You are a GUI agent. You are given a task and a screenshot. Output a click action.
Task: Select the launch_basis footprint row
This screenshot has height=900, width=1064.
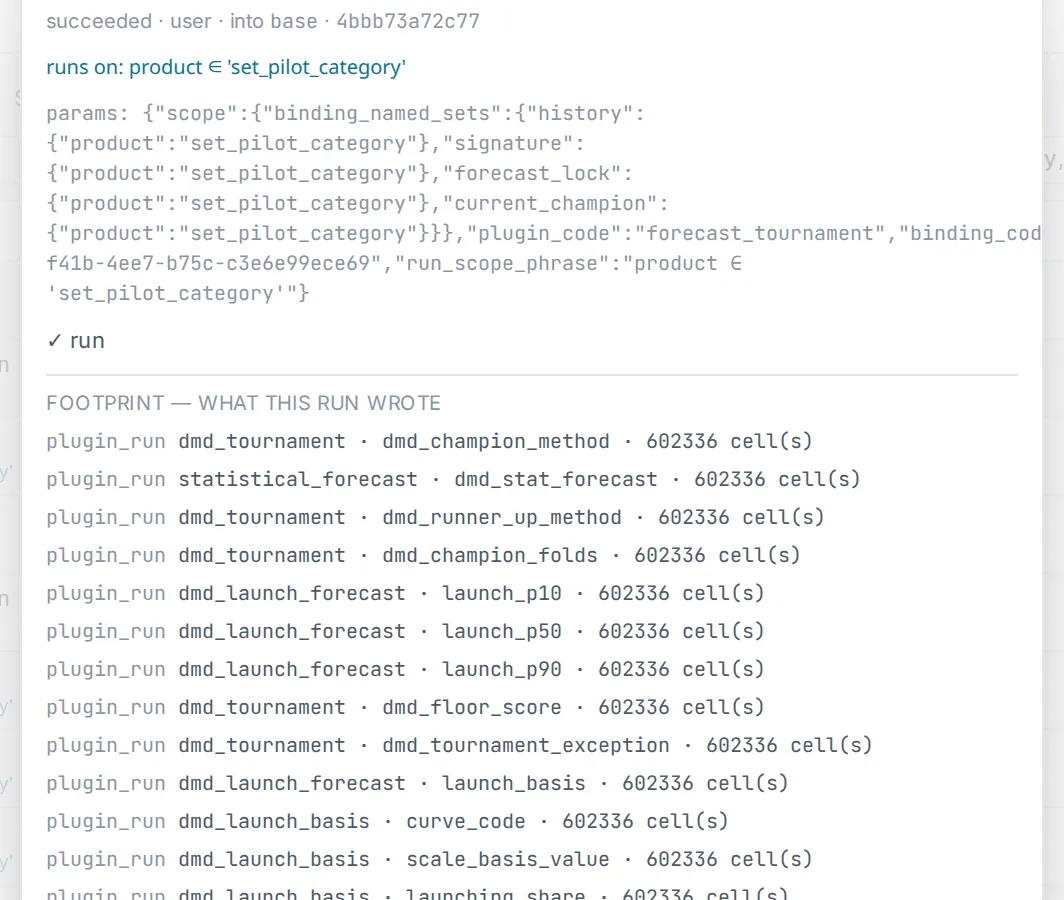click(417, 783)
